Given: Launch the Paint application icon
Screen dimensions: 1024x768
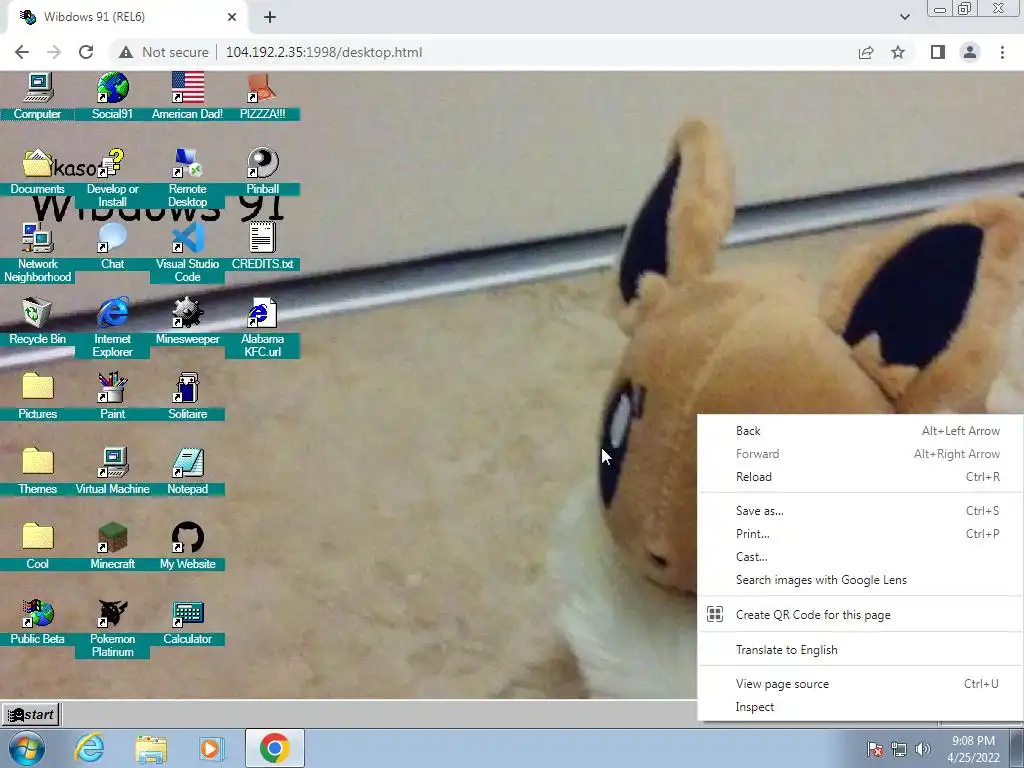Looking at the screenshot, I should [x=112, y=388].
